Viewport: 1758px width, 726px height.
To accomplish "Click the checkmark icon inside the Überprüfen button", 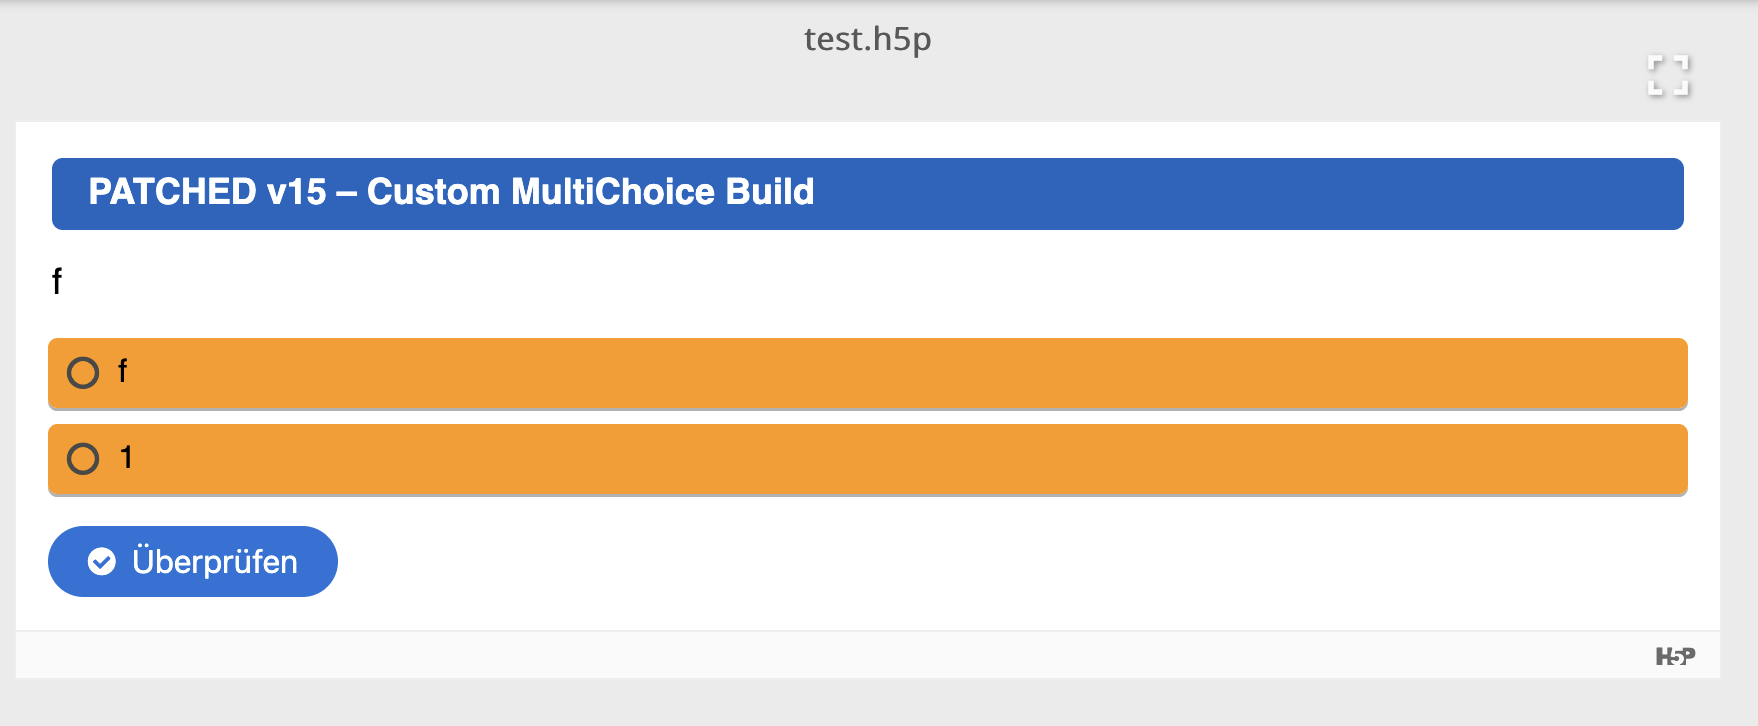I will click(102, 562).
